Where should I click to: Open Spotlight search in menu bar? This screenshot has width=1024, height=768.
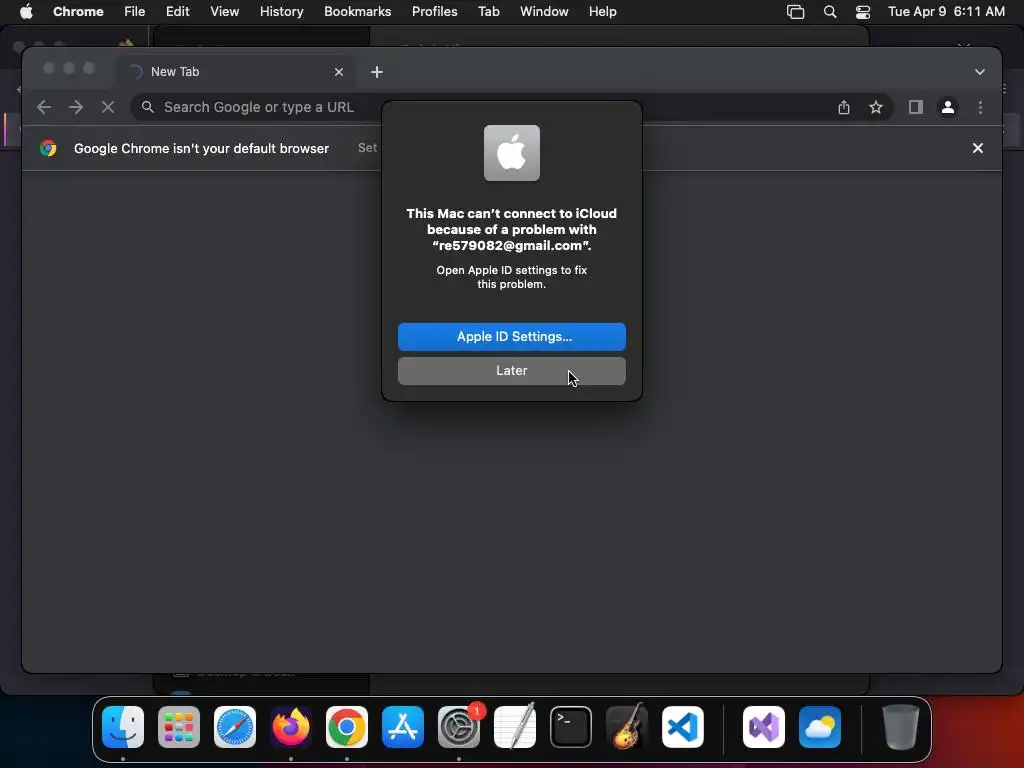coord(829,11)
